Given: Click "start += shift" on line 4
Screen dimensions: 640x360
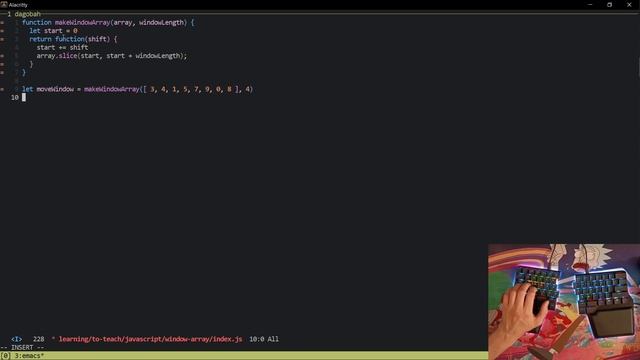Looking at the screenshot, I should [62, 47].
